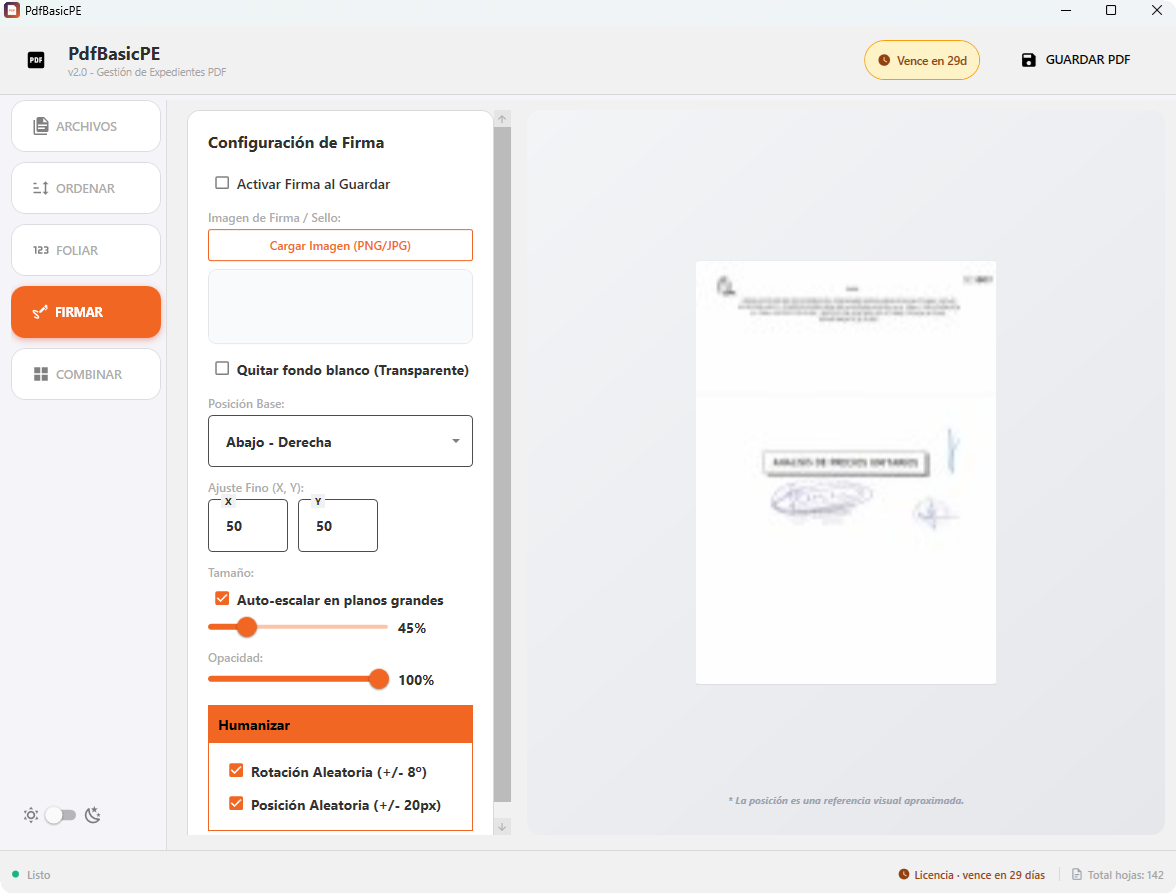
Task: Click the PdfBasicPE title bar app icon
Action: (11, 10)
